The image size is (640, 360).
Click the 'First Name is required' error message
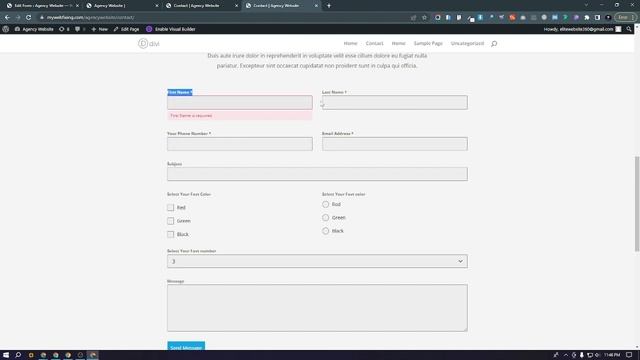coord(240,116)
